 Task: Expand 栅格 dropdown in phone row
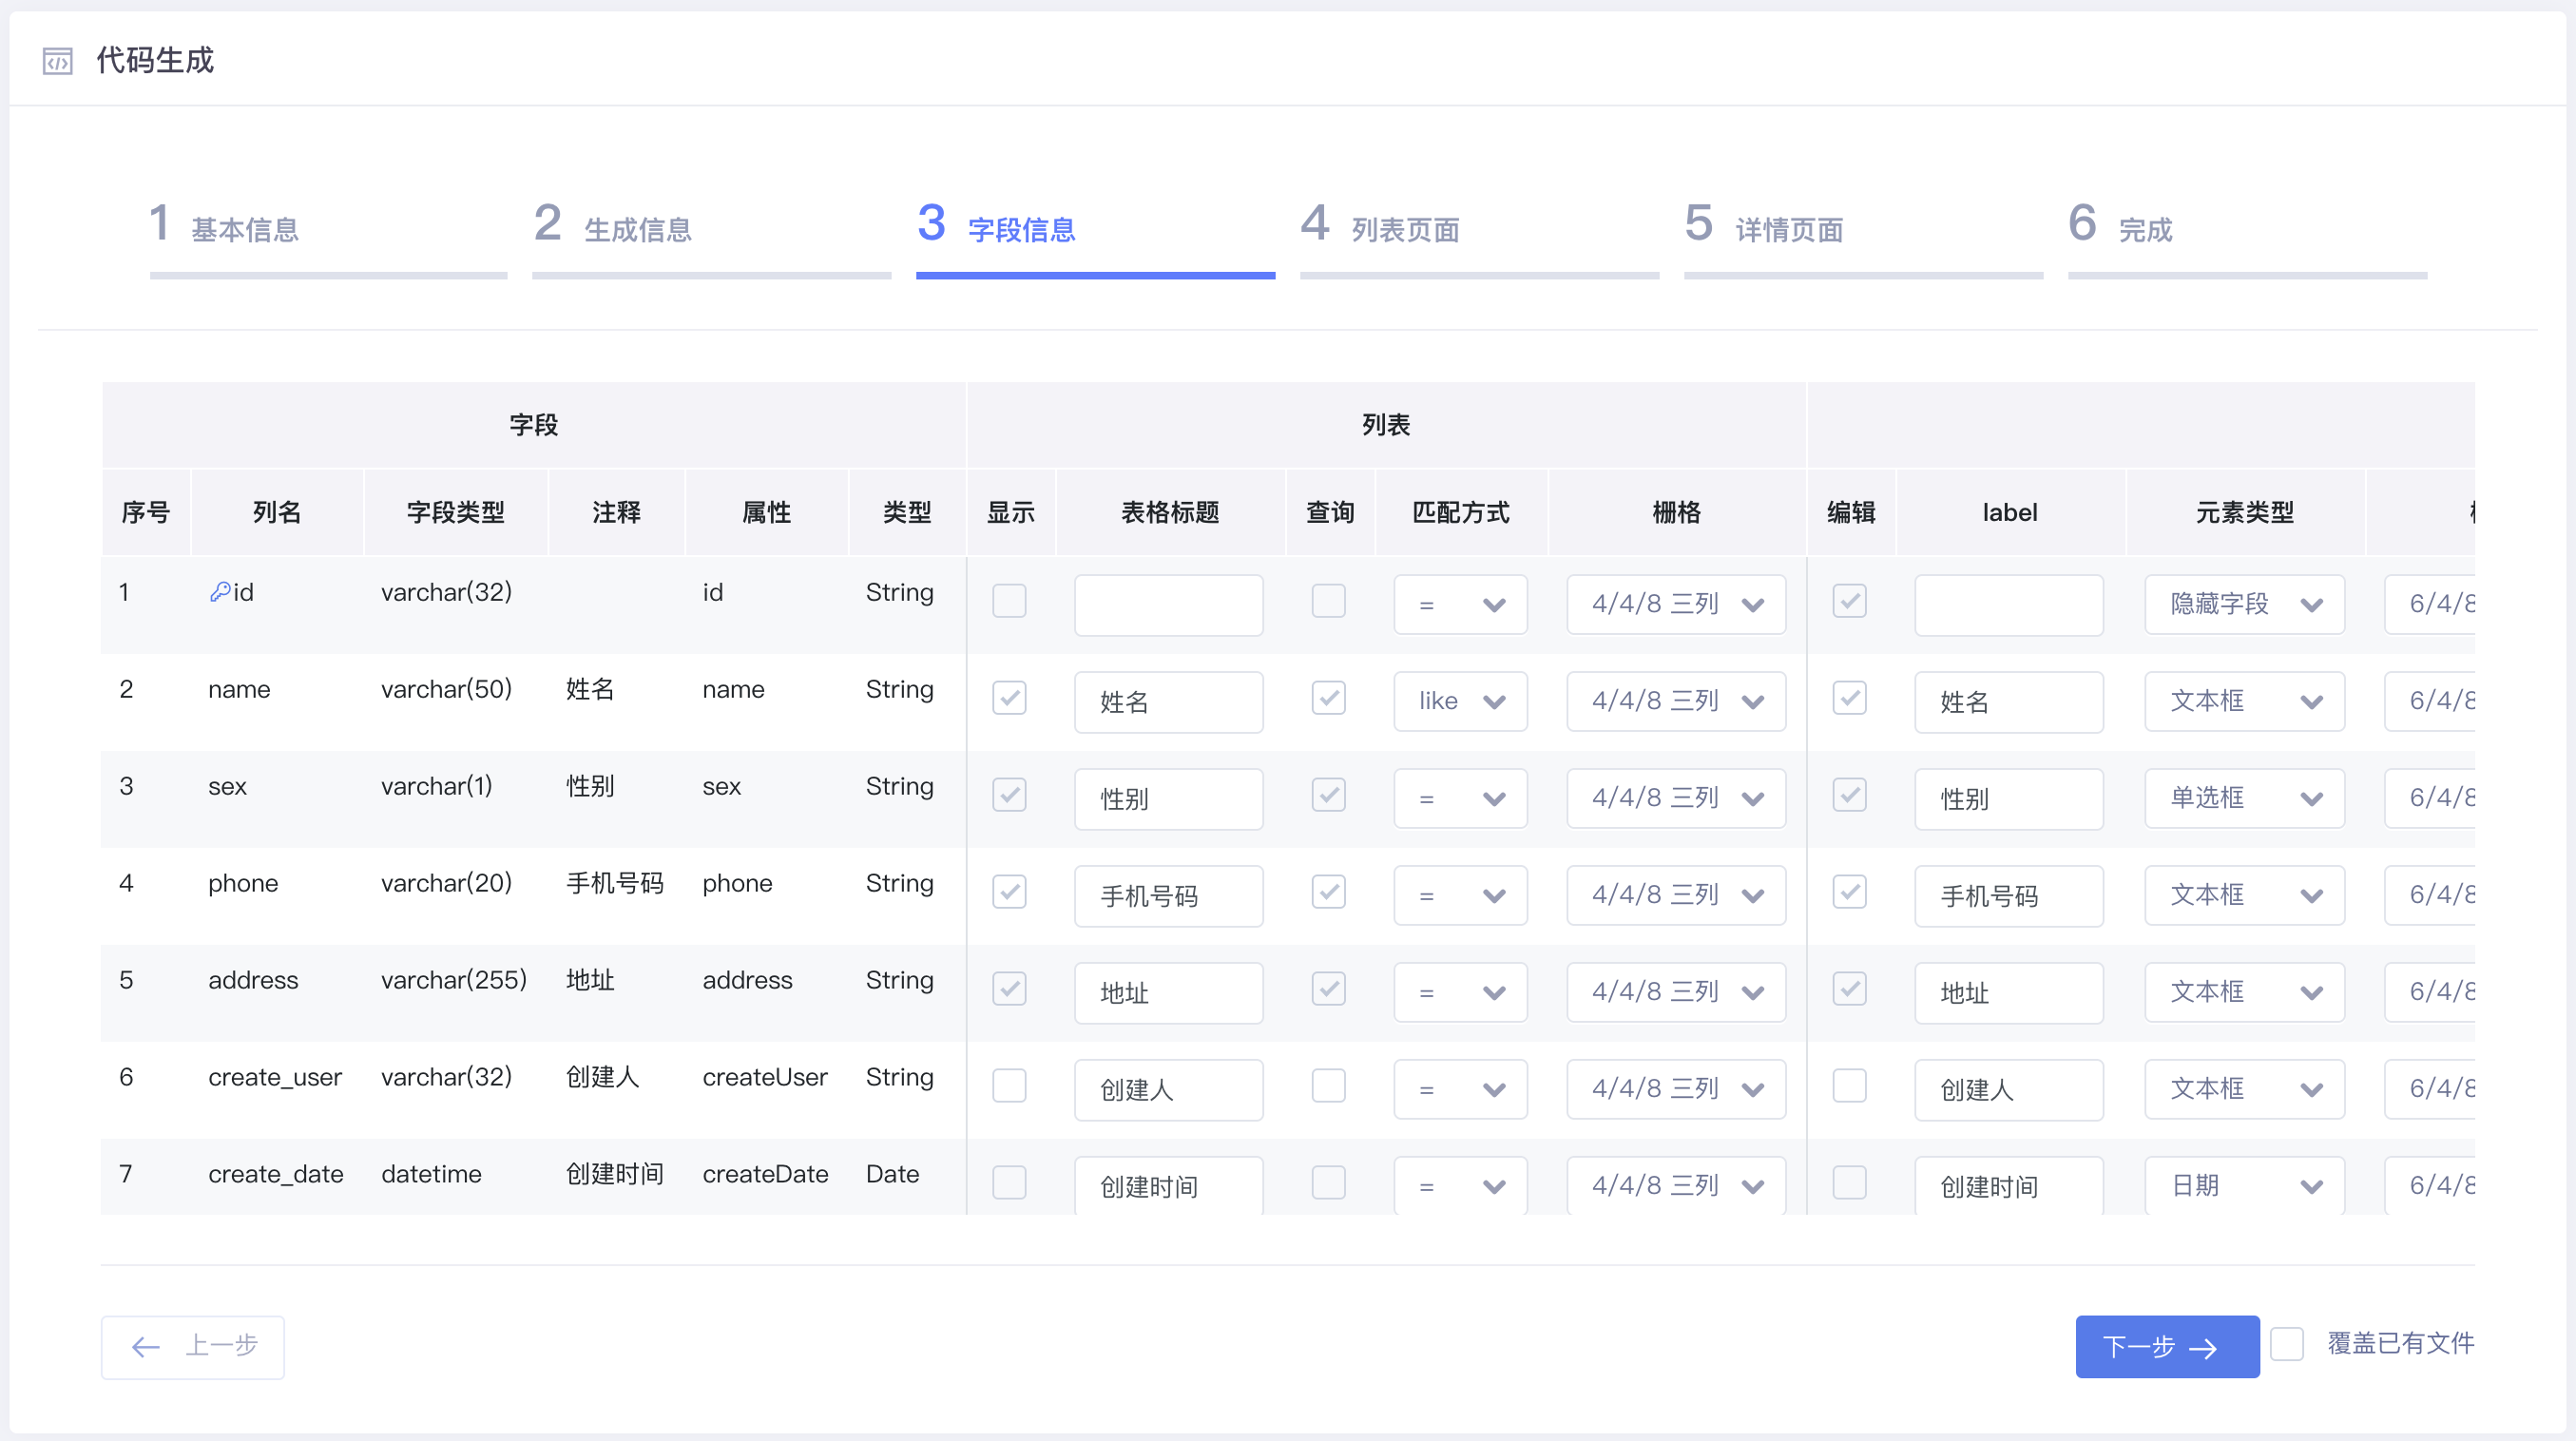(x=1676, y=896)
